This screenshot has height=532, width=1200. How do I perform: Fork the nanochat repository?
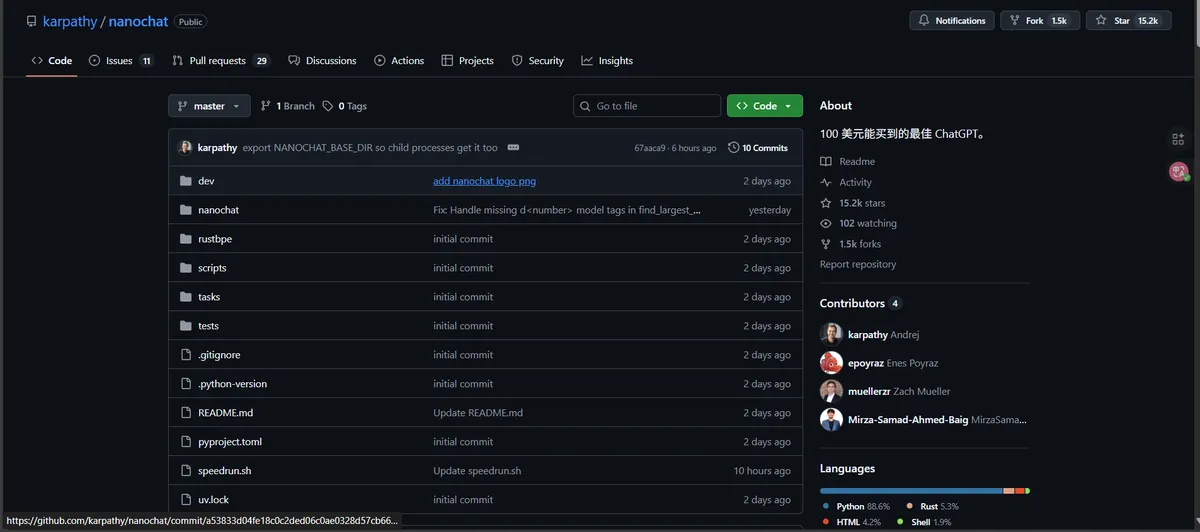coord(1040,21)
